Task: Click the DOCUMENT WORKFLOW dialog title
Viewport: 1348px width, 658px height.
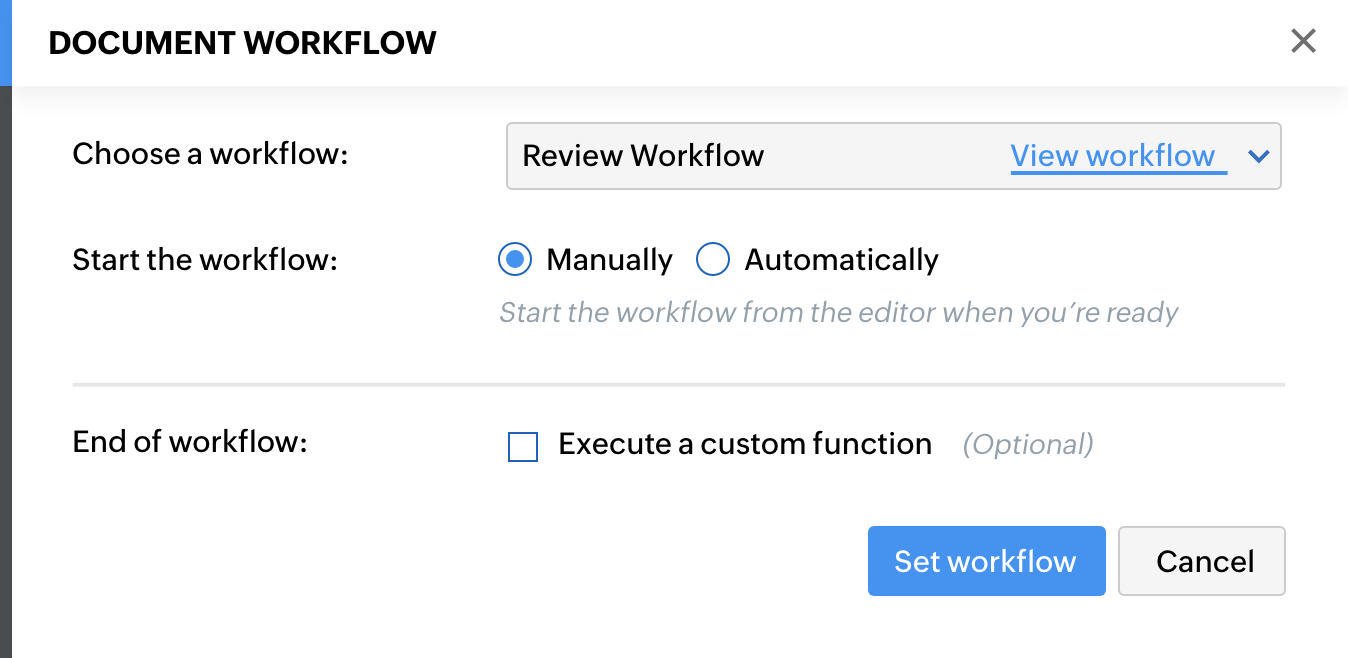Action: click(x=242, y=43)
